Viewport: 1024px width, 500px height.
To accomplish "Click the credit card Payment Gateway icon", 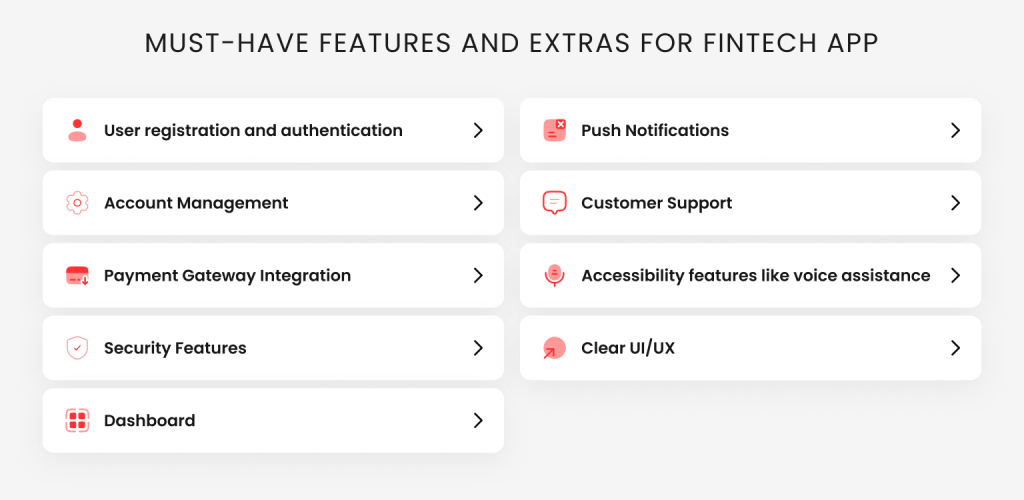I will 77,276.
